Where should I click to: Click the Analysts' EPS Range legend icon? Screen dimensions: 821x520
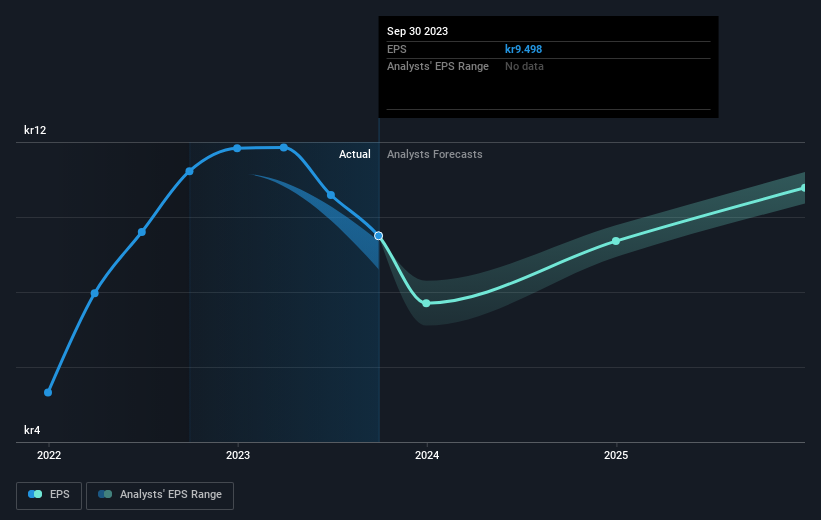click(x=105, y=494)
